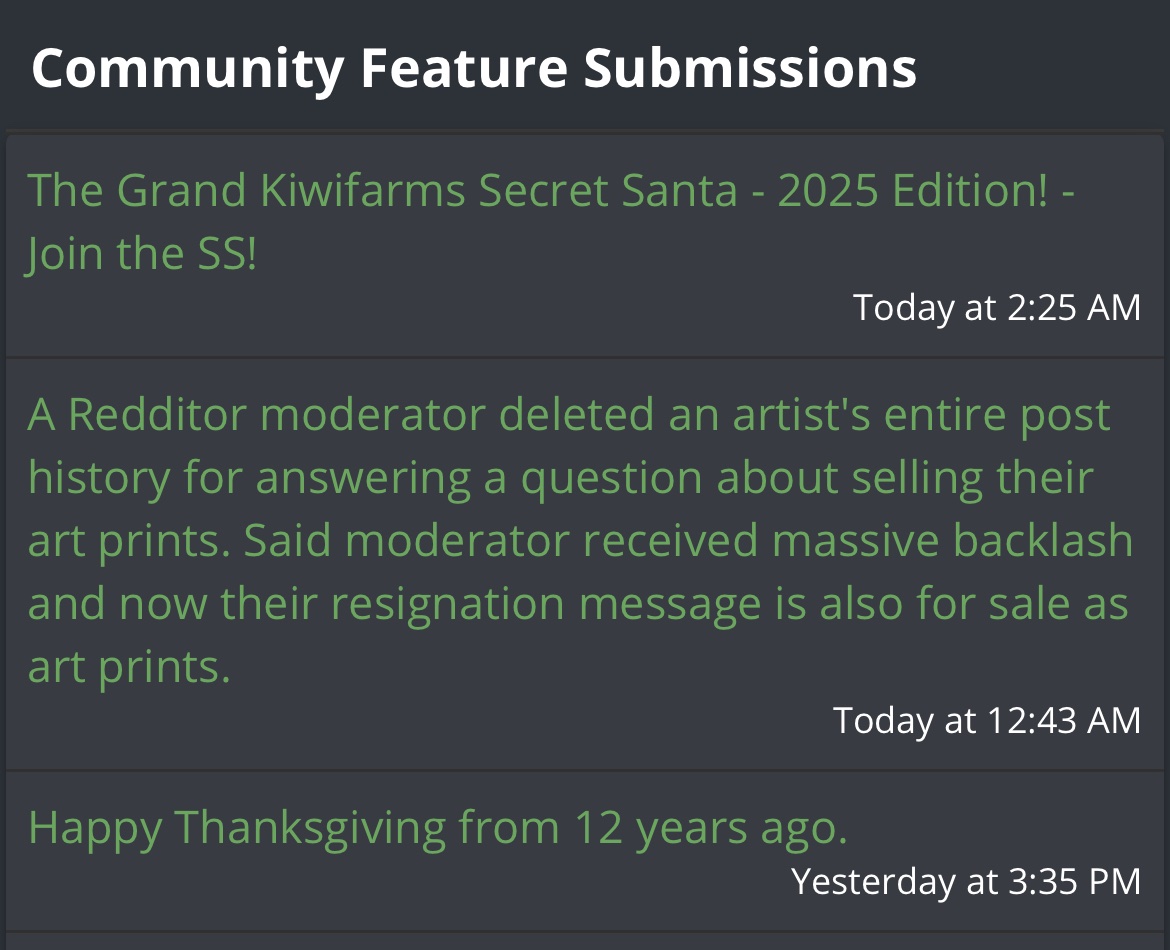The height and width of the screenshot is (950, 1170).
Task: Click the "2025 Edition!" text in first submission
Action: point(912,190)
